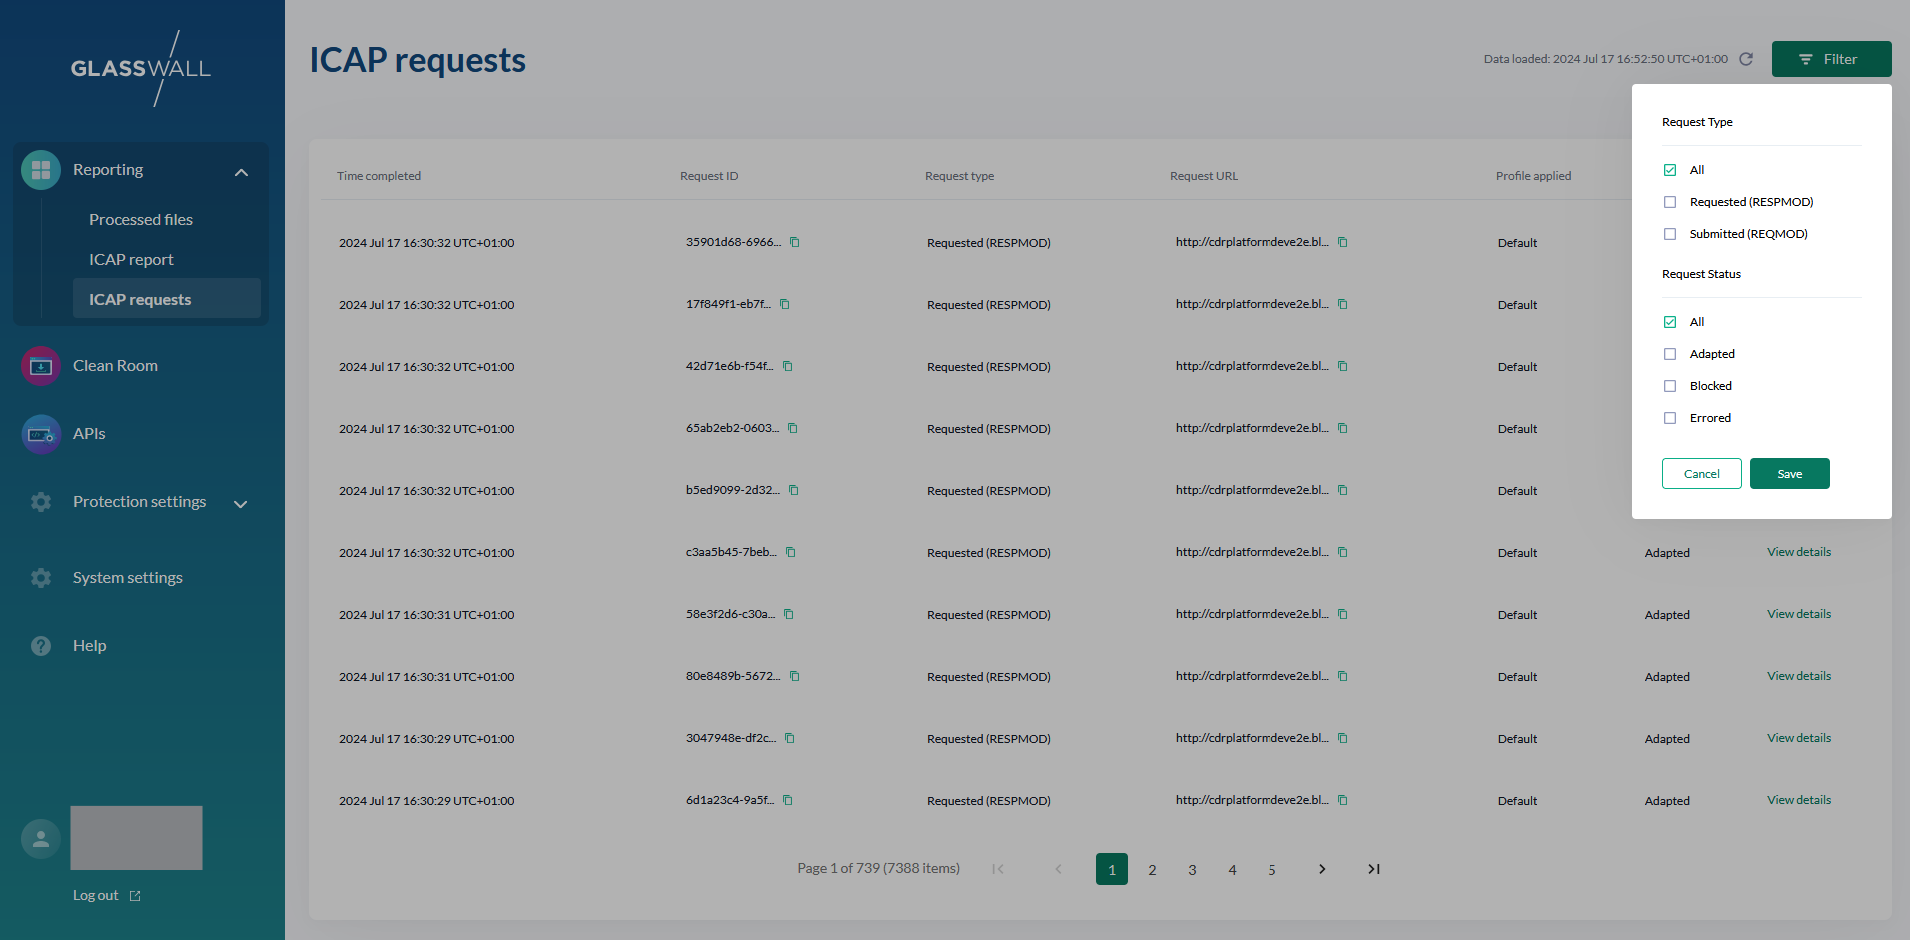Image resolution: width=1910 pixels, height=940 pixels.
Task: Click the refresh data icon beside timestamp
Action: tap(1746, 59)
